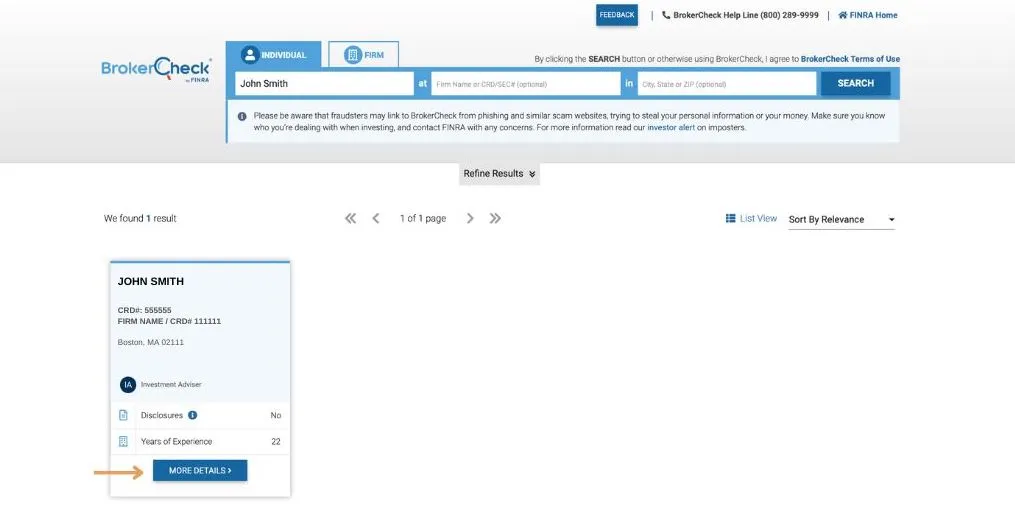Expand the Refine Results panel
The height and width of the screenshot is (520, 1015).
tap(499, 174)
